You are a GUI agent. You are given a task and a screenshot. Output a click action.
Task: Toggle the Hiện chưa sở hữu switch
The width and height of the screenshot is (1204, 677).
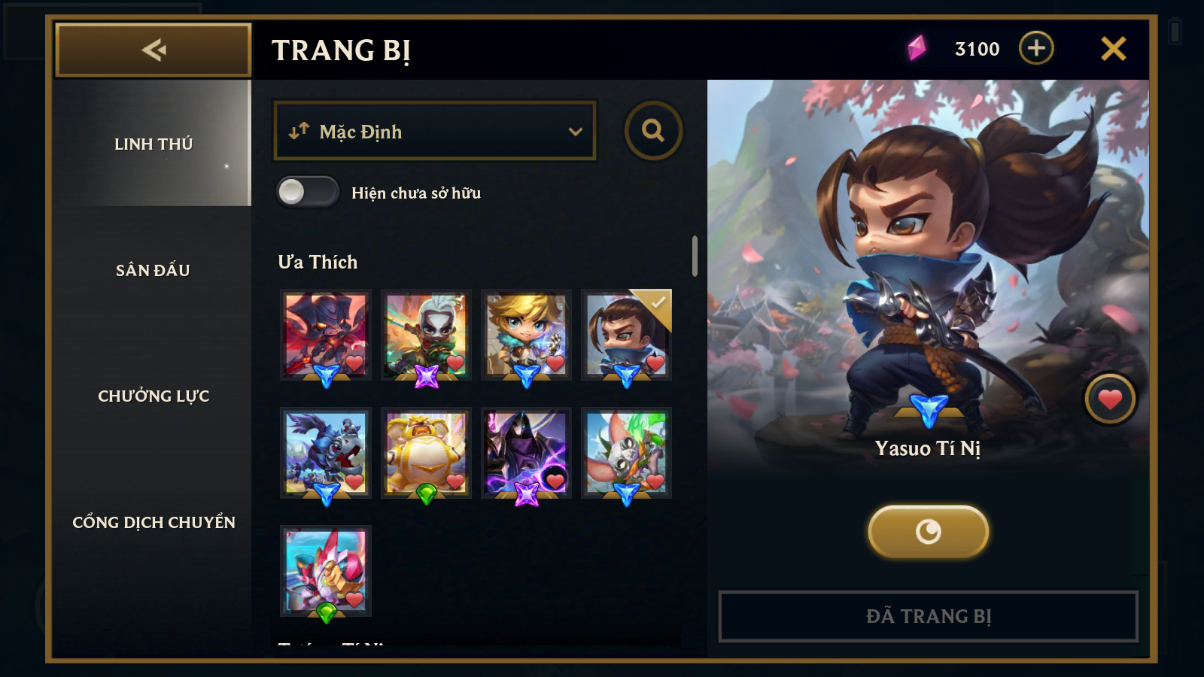[x=308, y=192]
